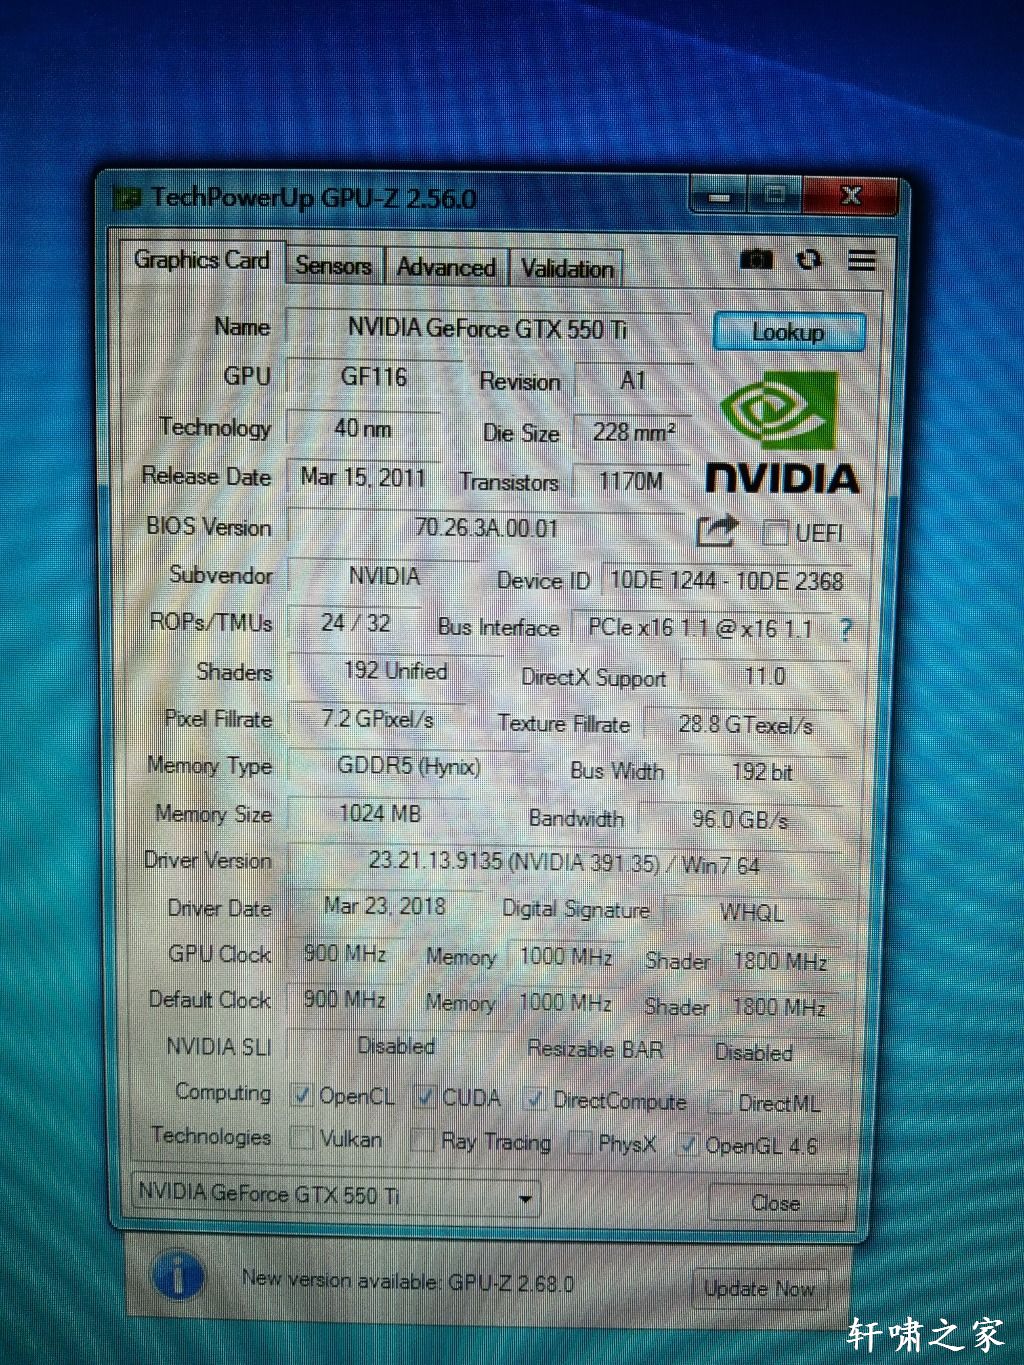Open the hamburger menu icon
The image size is (1024, 1365).
point(861,261)
